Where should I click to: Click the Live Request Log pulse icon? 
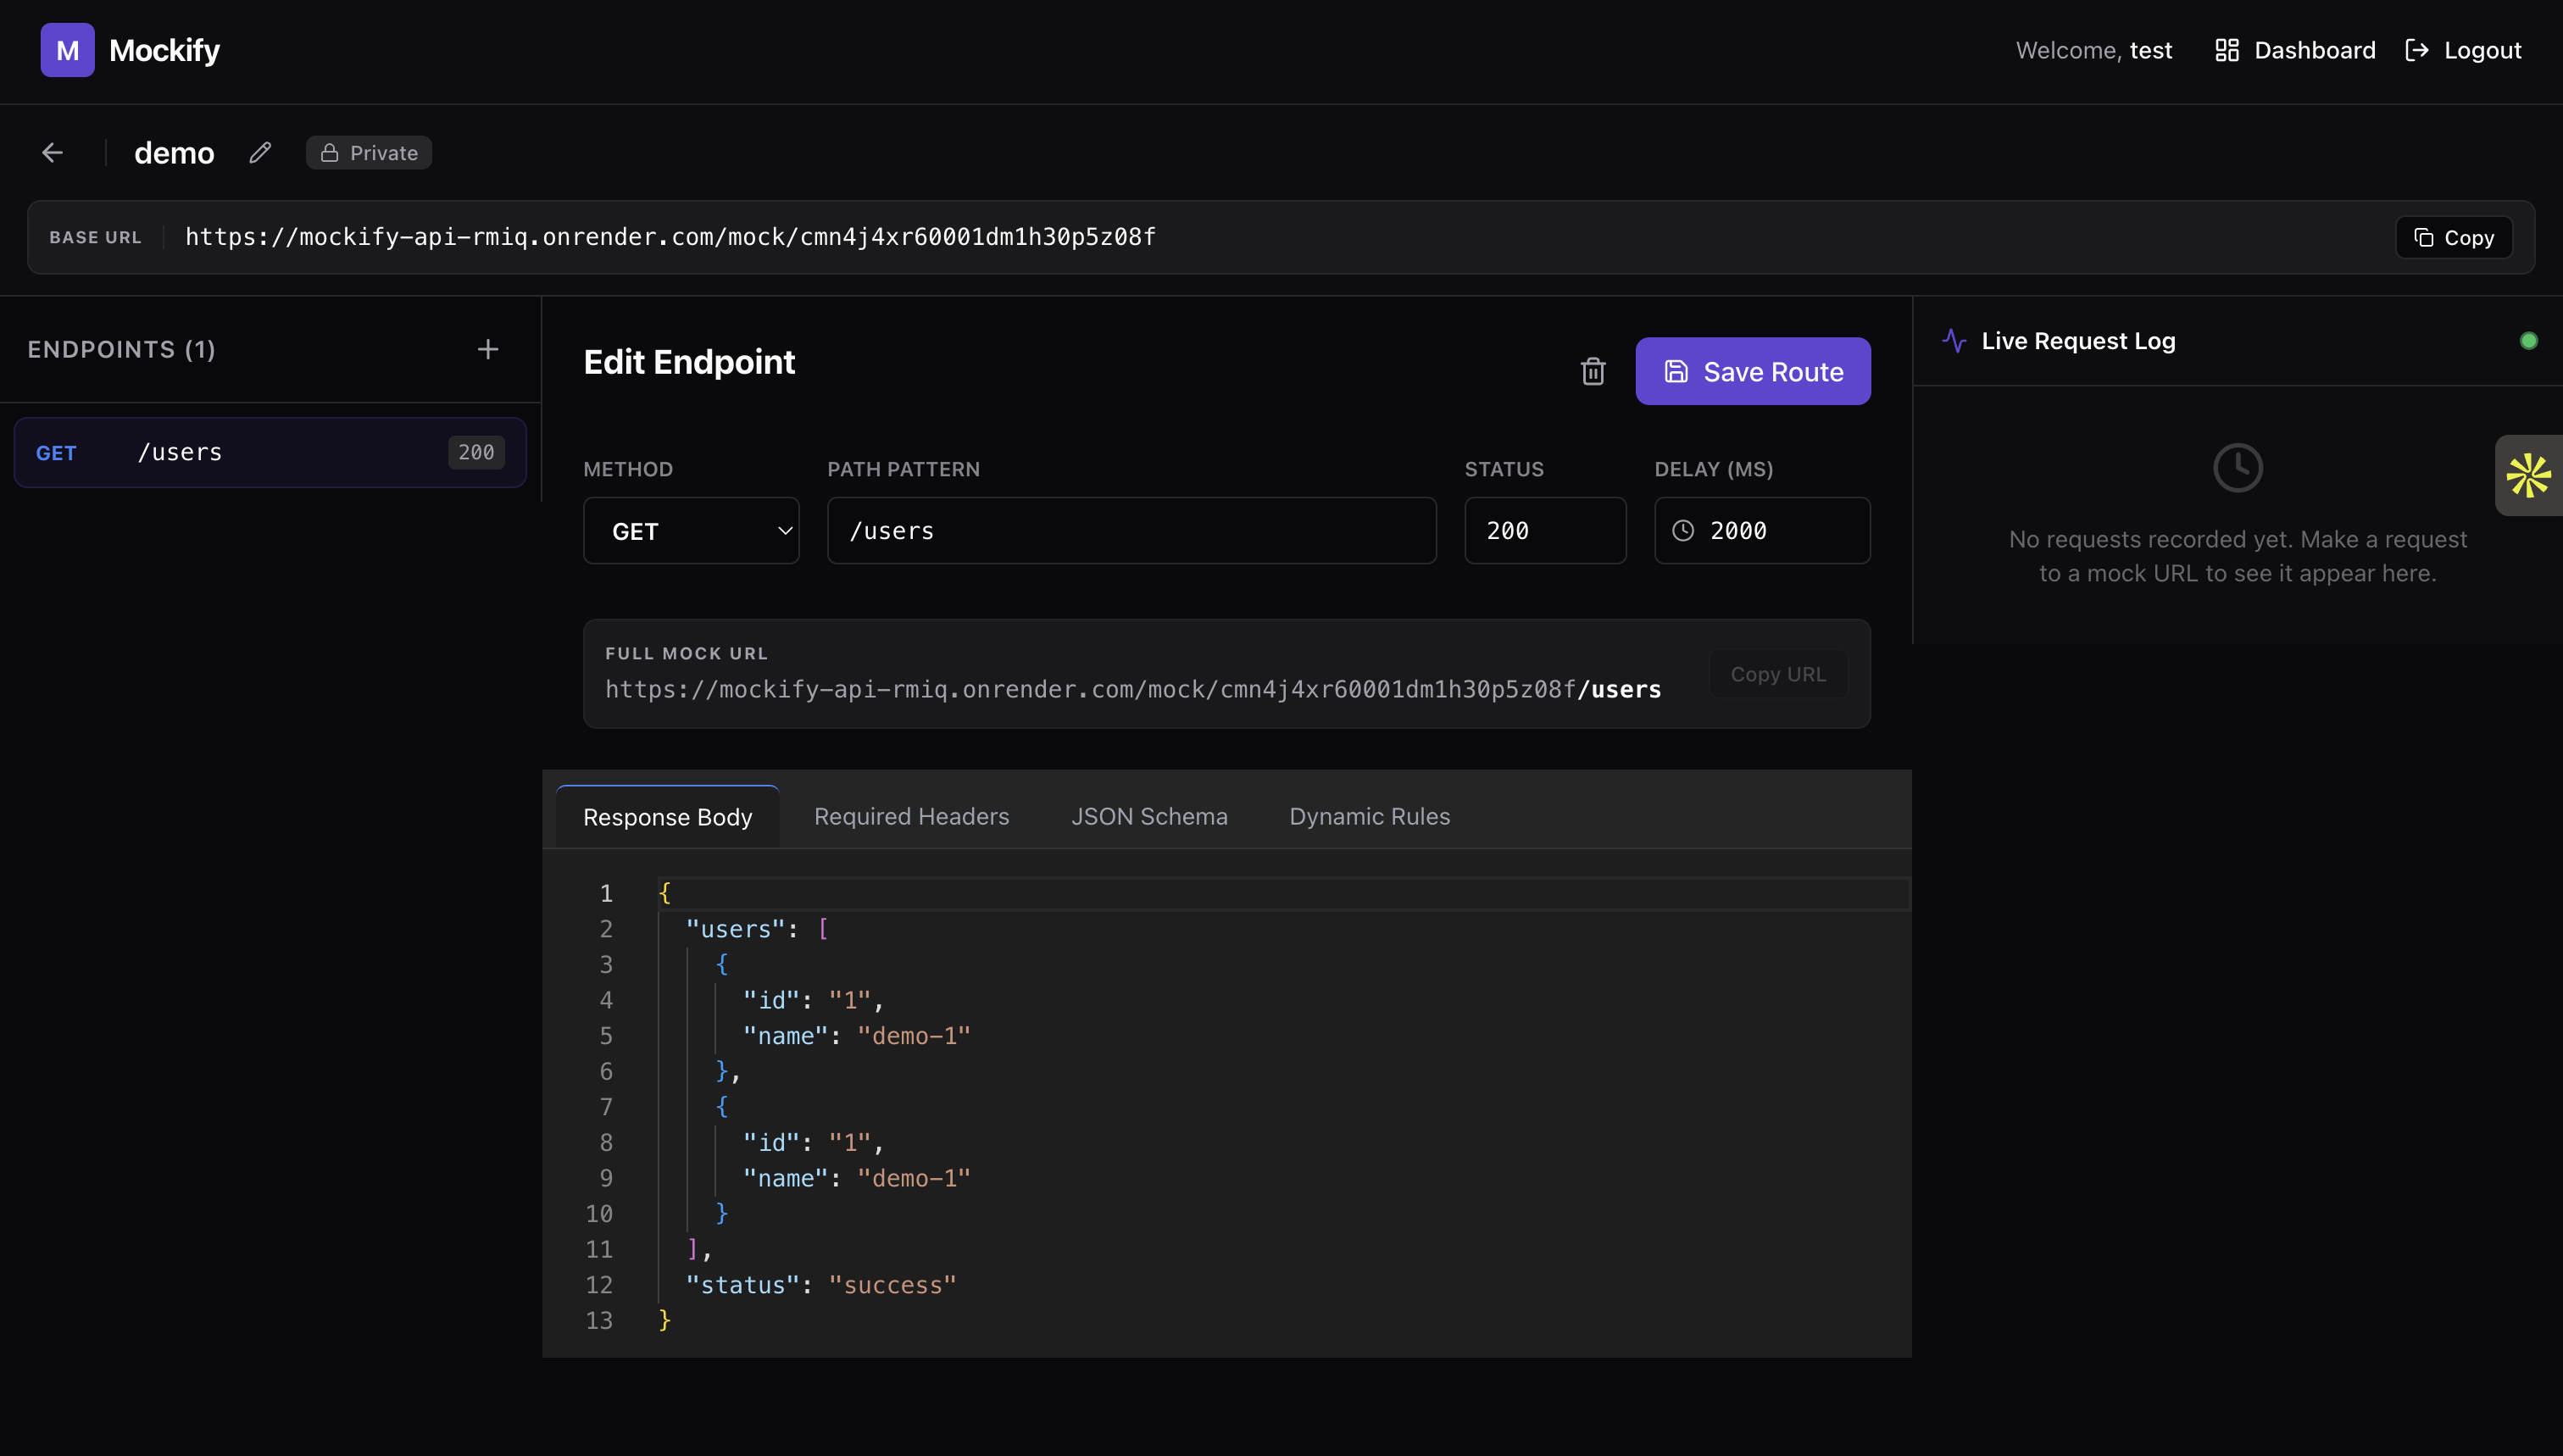click(x=1954, y=341)
